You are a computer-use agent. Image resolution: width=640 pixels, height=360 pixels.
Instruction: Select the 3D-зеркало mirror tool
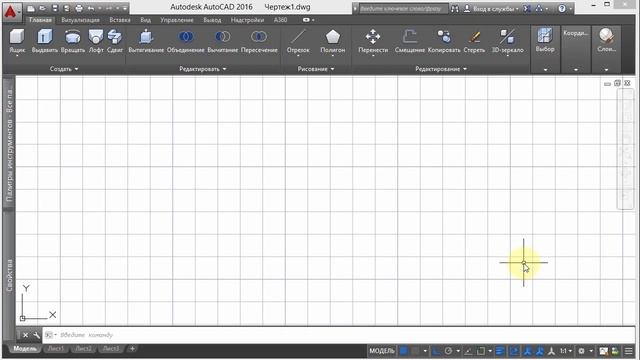[x=507, y=41]
